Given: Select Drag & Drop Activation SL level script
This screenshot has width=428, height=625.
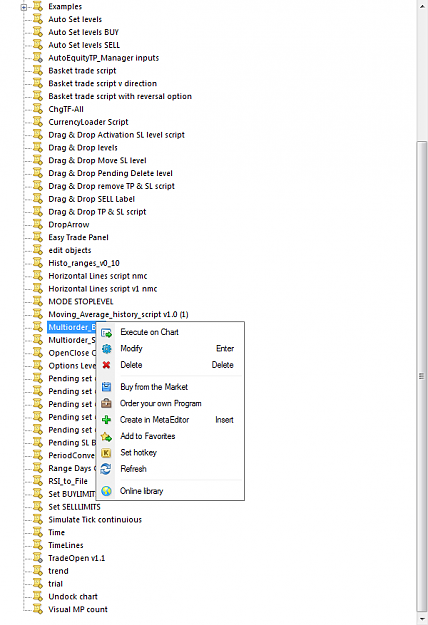Looking at the screenshot, I should point(116,135).
